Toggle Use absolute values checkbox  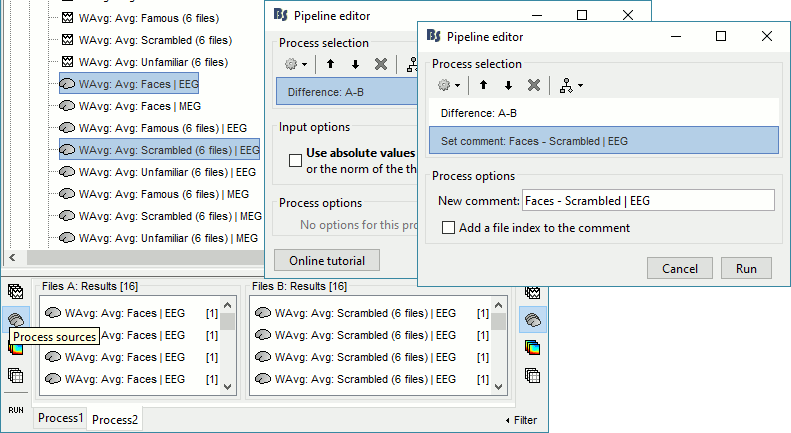(295, 160)
